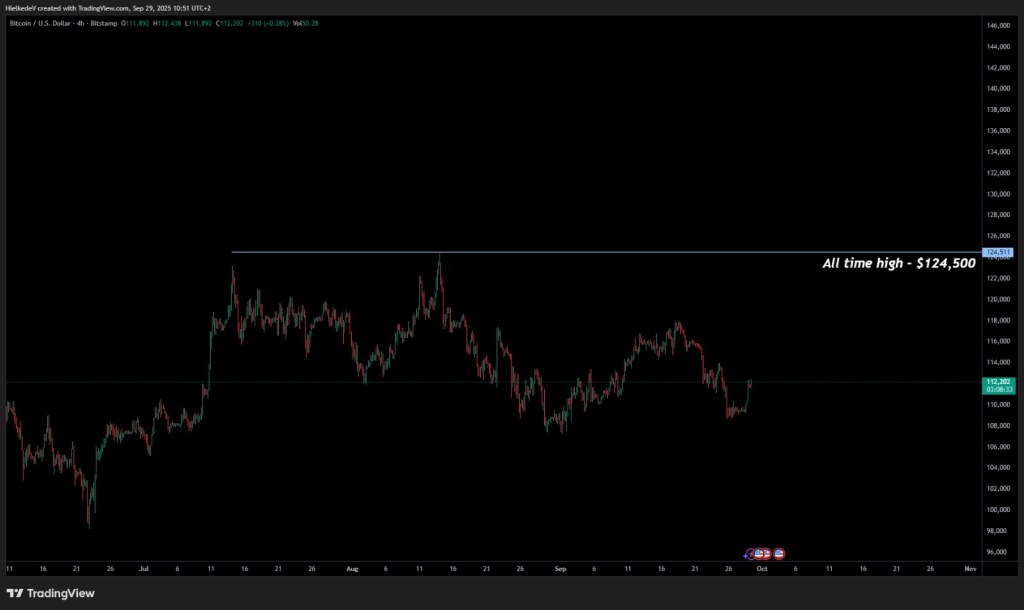Click the 'Nov' label on the time axis
This screenshot has width=1024, height=610.
pos(970,568)
